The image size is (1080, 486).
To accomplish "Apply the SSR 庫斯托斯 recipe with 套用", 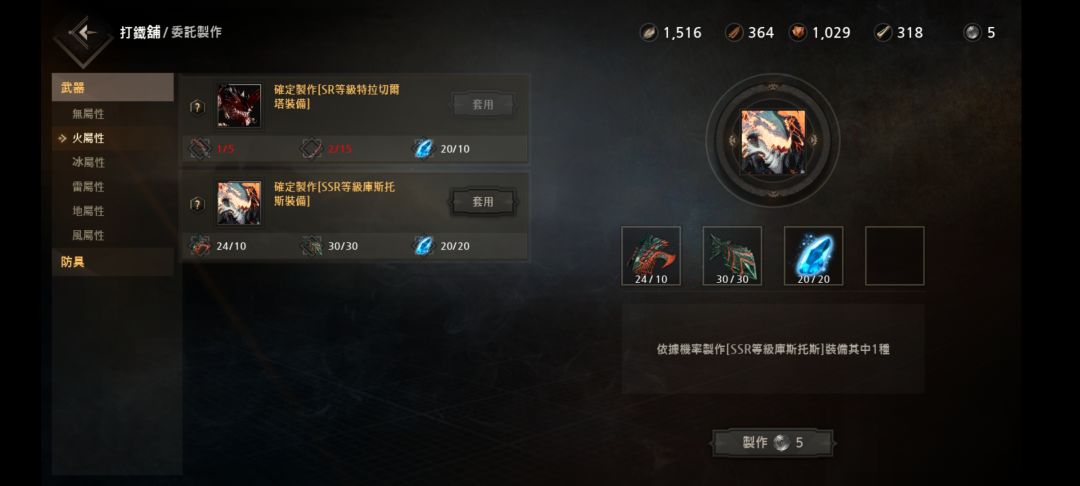I will (x=483, y=202).
